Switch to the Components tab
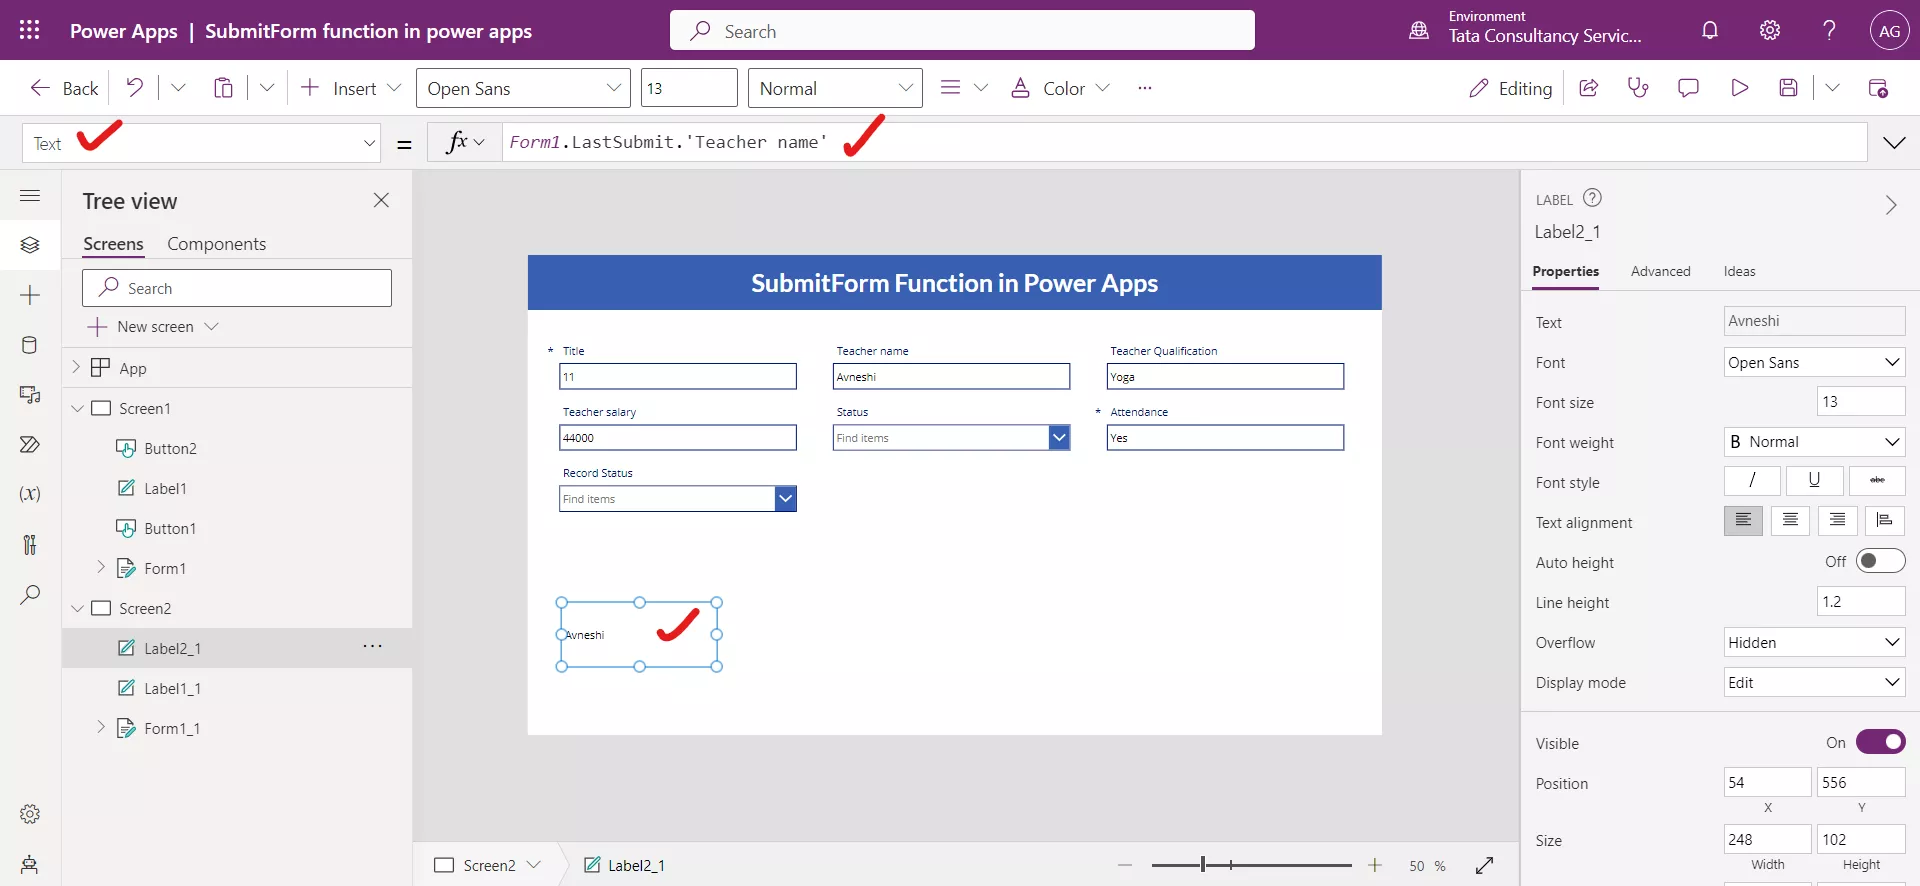The height and width of the screenshot is (886, 1920). tap(216, 244)
